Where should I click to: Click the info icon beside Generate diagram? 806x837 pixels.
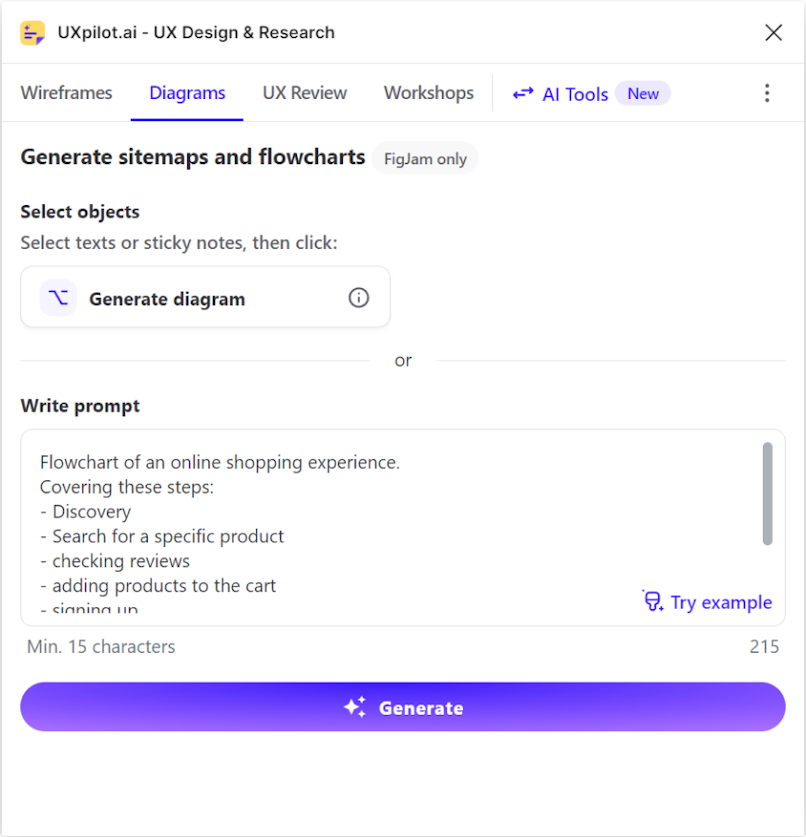pyautogui.click(x=359, y=298)
